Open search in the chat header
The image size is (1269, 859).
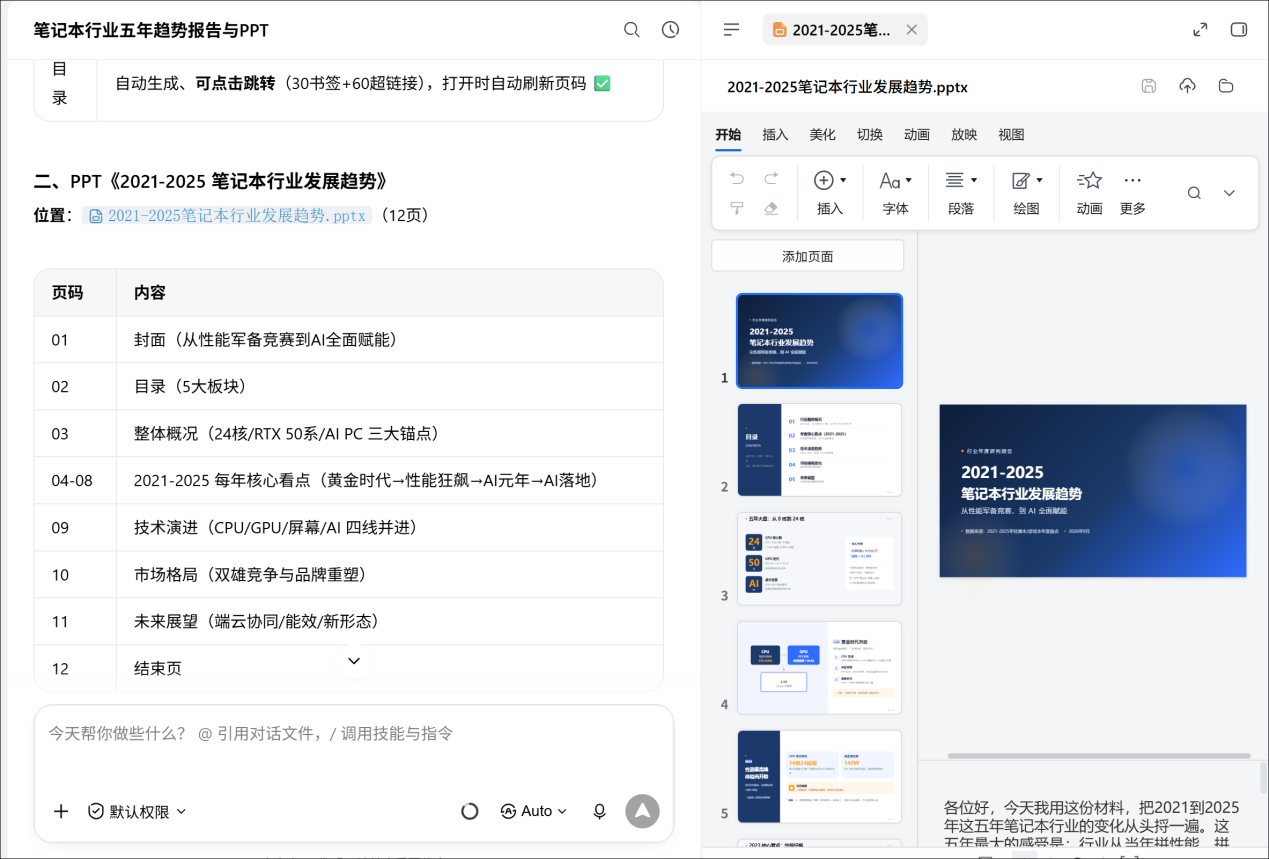[632, 30]
